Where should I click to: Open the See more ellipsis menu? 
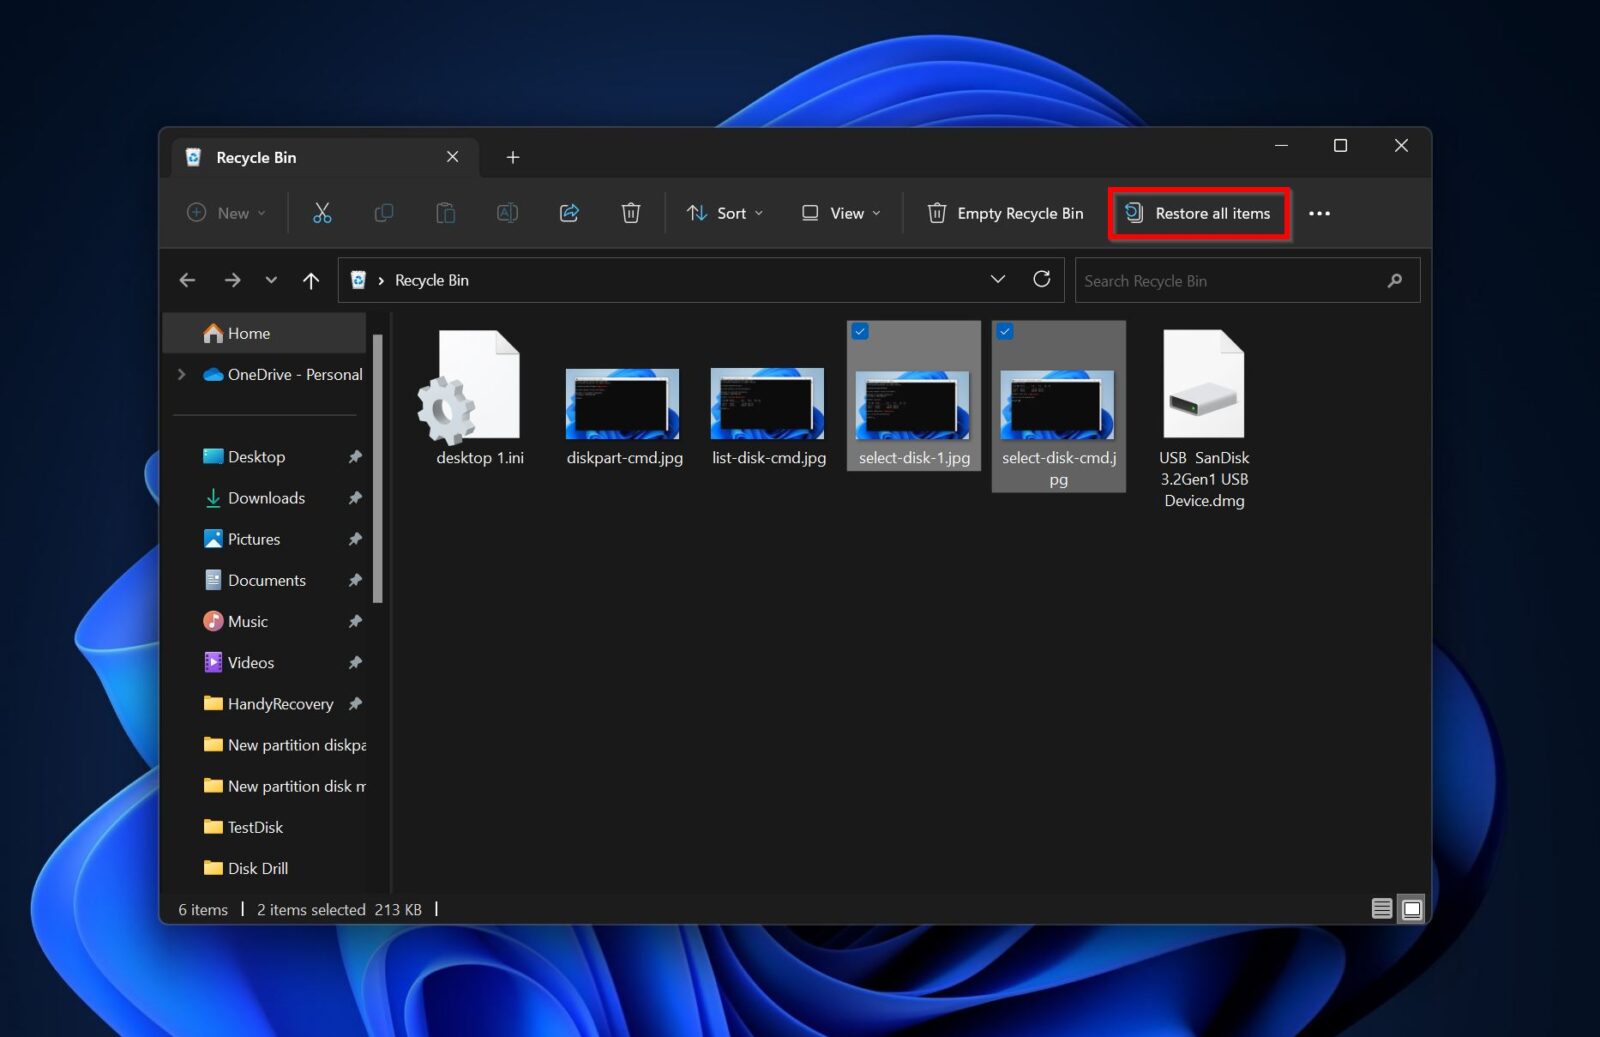pyautogui.click(x=1321, y=213)
